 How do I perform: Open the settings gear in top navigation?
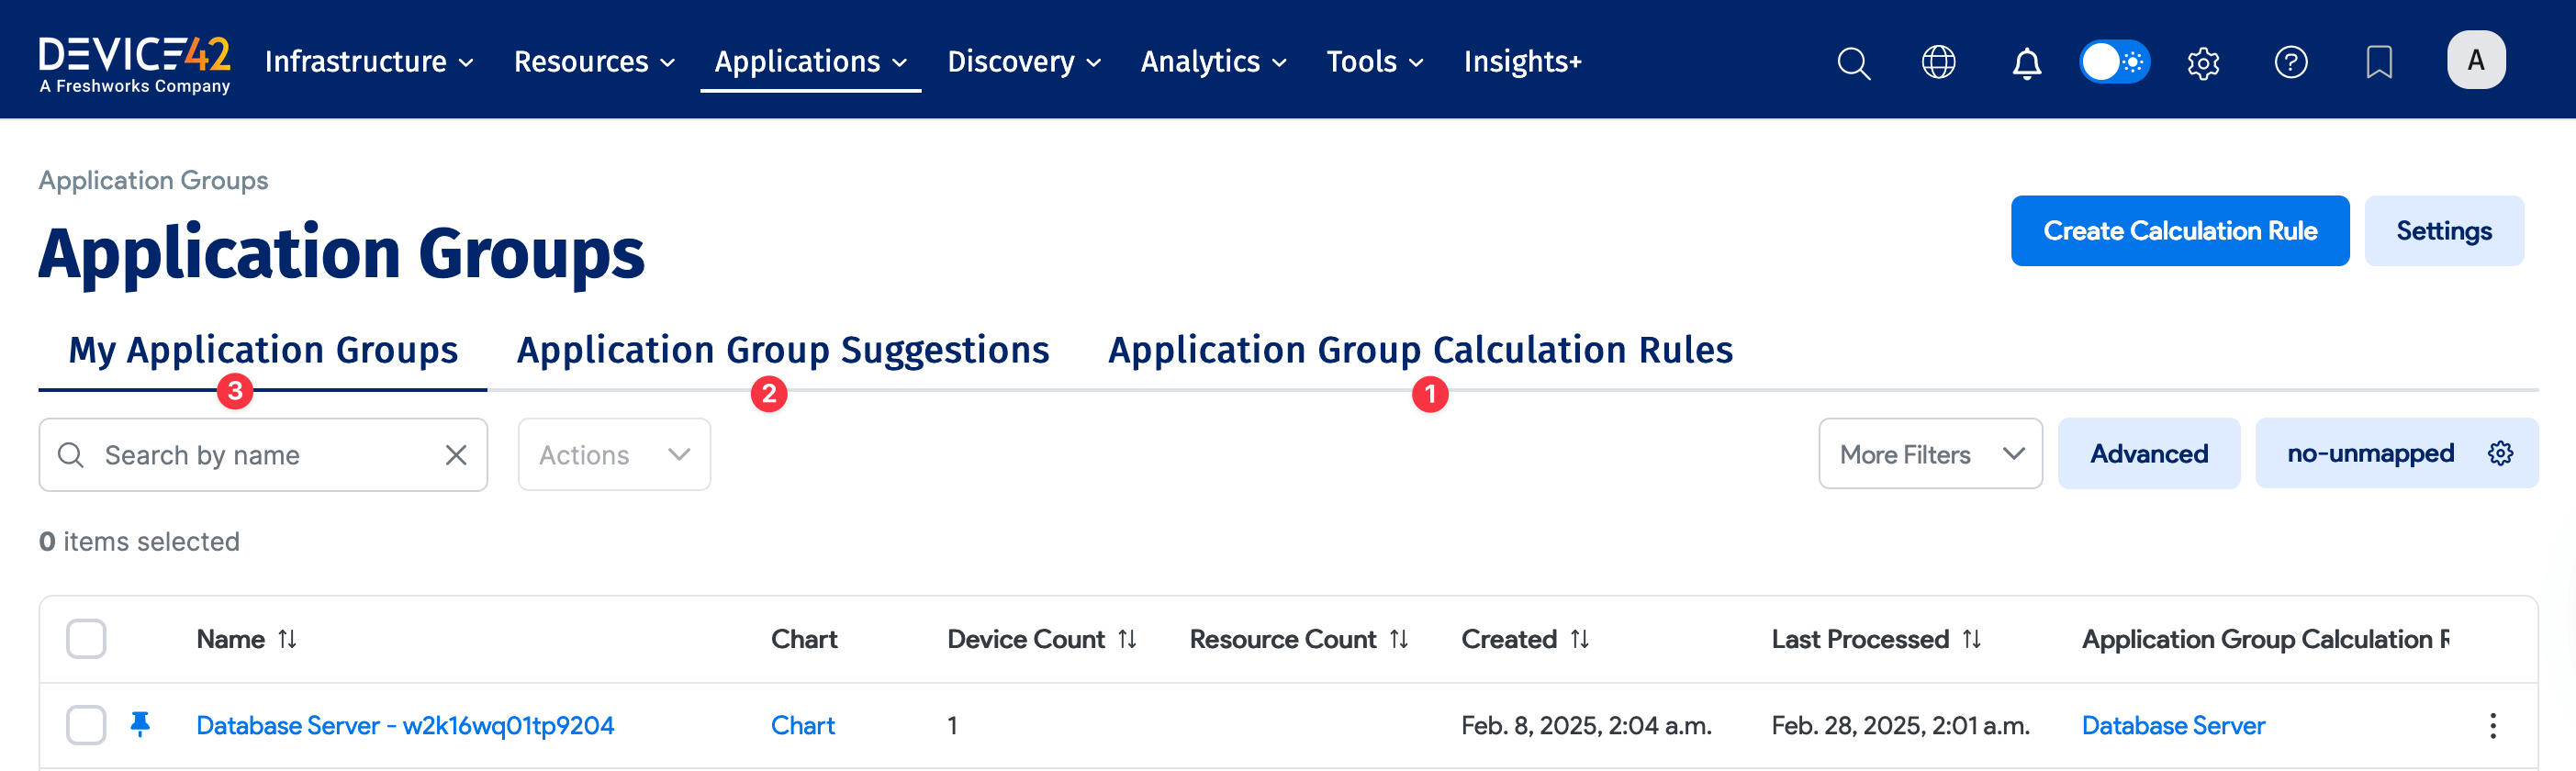coord(2203,62)
